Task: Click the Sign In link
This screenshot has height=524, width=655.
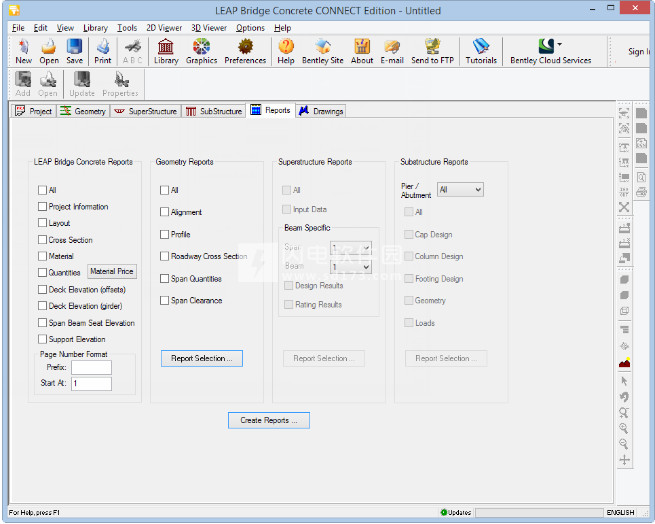Action: pyautogui.click(x=639, y=51)
